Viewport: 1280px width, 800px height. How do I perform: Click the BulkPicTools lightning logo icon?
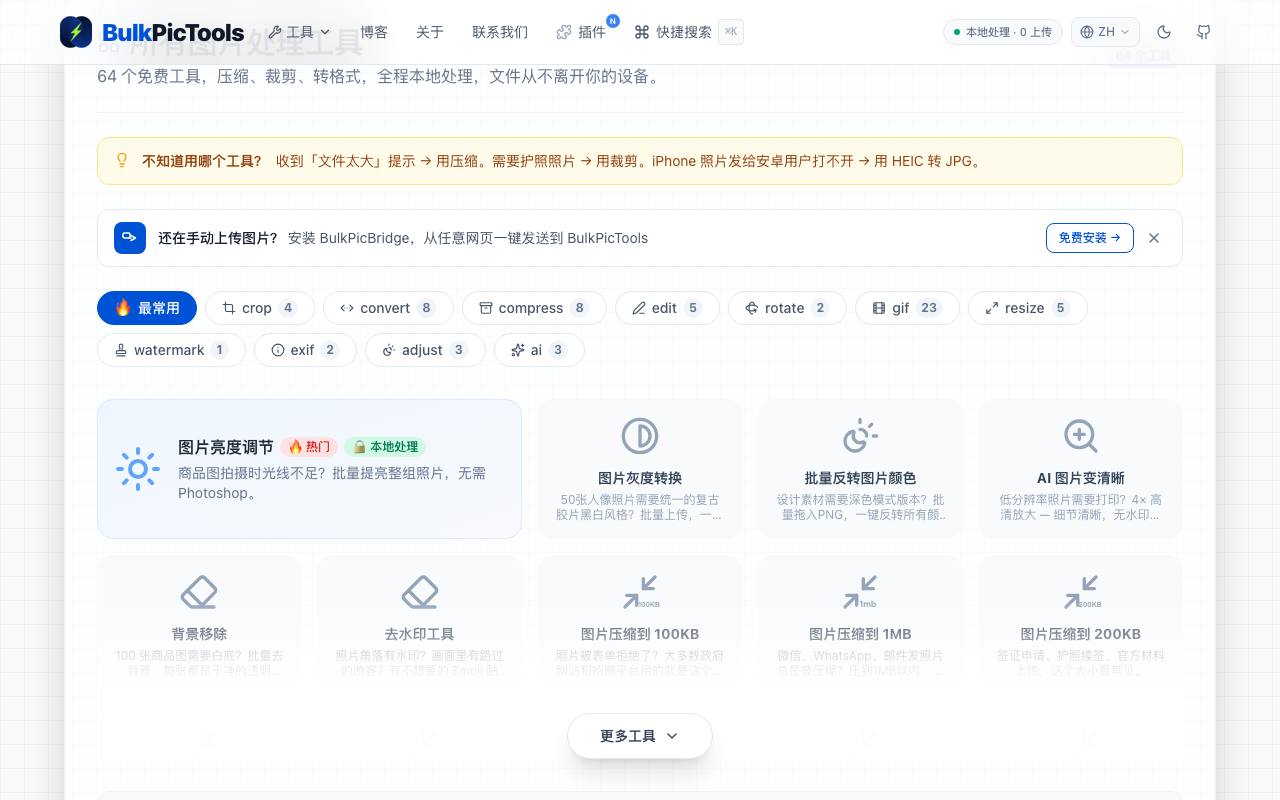click(76, 32)
